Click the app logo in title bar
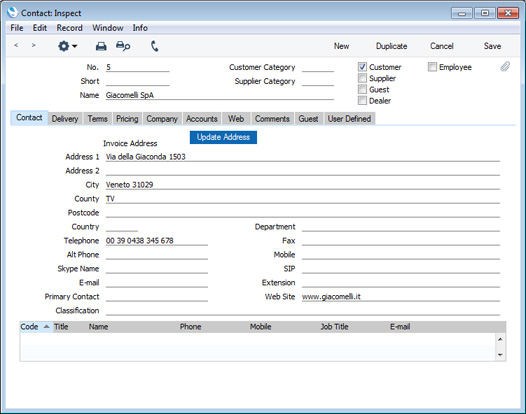 pos(12,13)
